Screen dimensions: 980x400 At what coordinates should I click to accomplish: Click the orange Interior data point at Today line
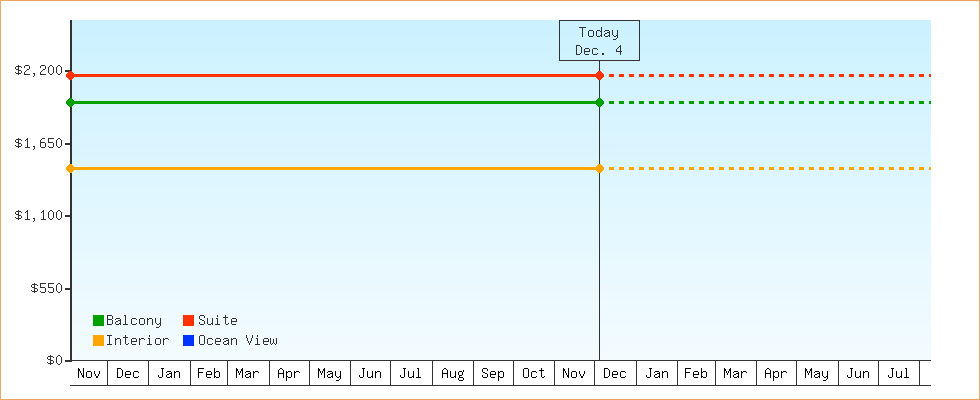(x=599, y=168)
